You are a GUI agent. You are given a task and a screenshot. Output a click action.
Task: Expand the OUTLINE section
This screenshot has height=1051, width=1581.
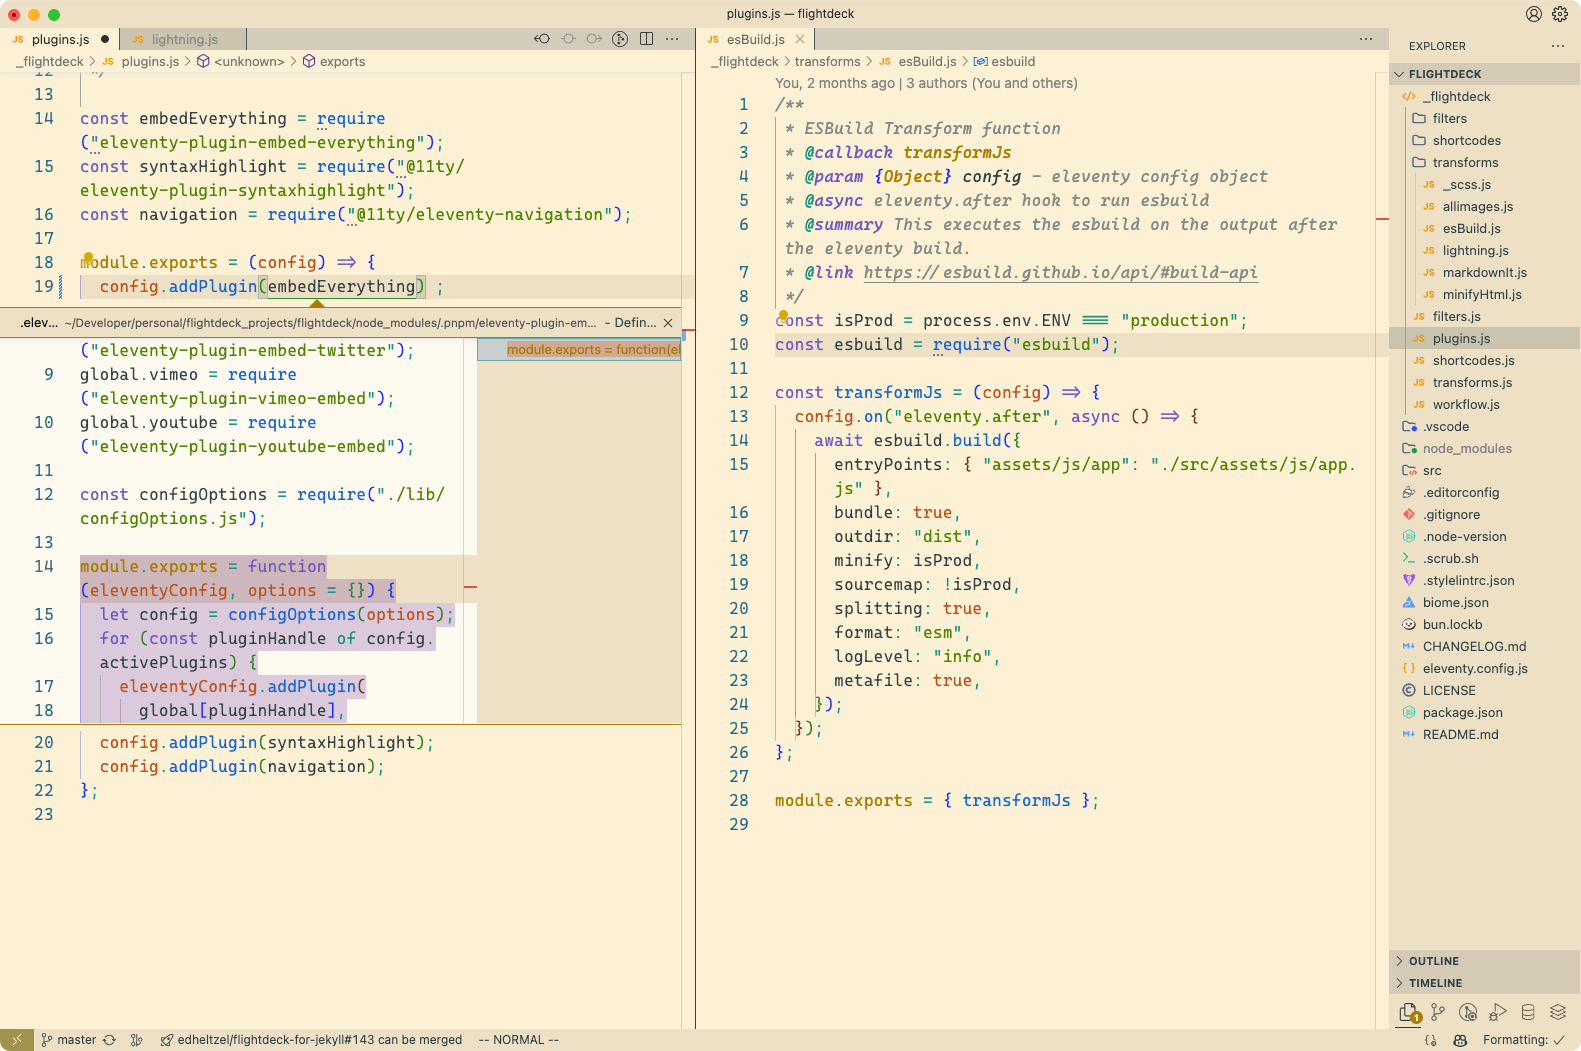1485,961
